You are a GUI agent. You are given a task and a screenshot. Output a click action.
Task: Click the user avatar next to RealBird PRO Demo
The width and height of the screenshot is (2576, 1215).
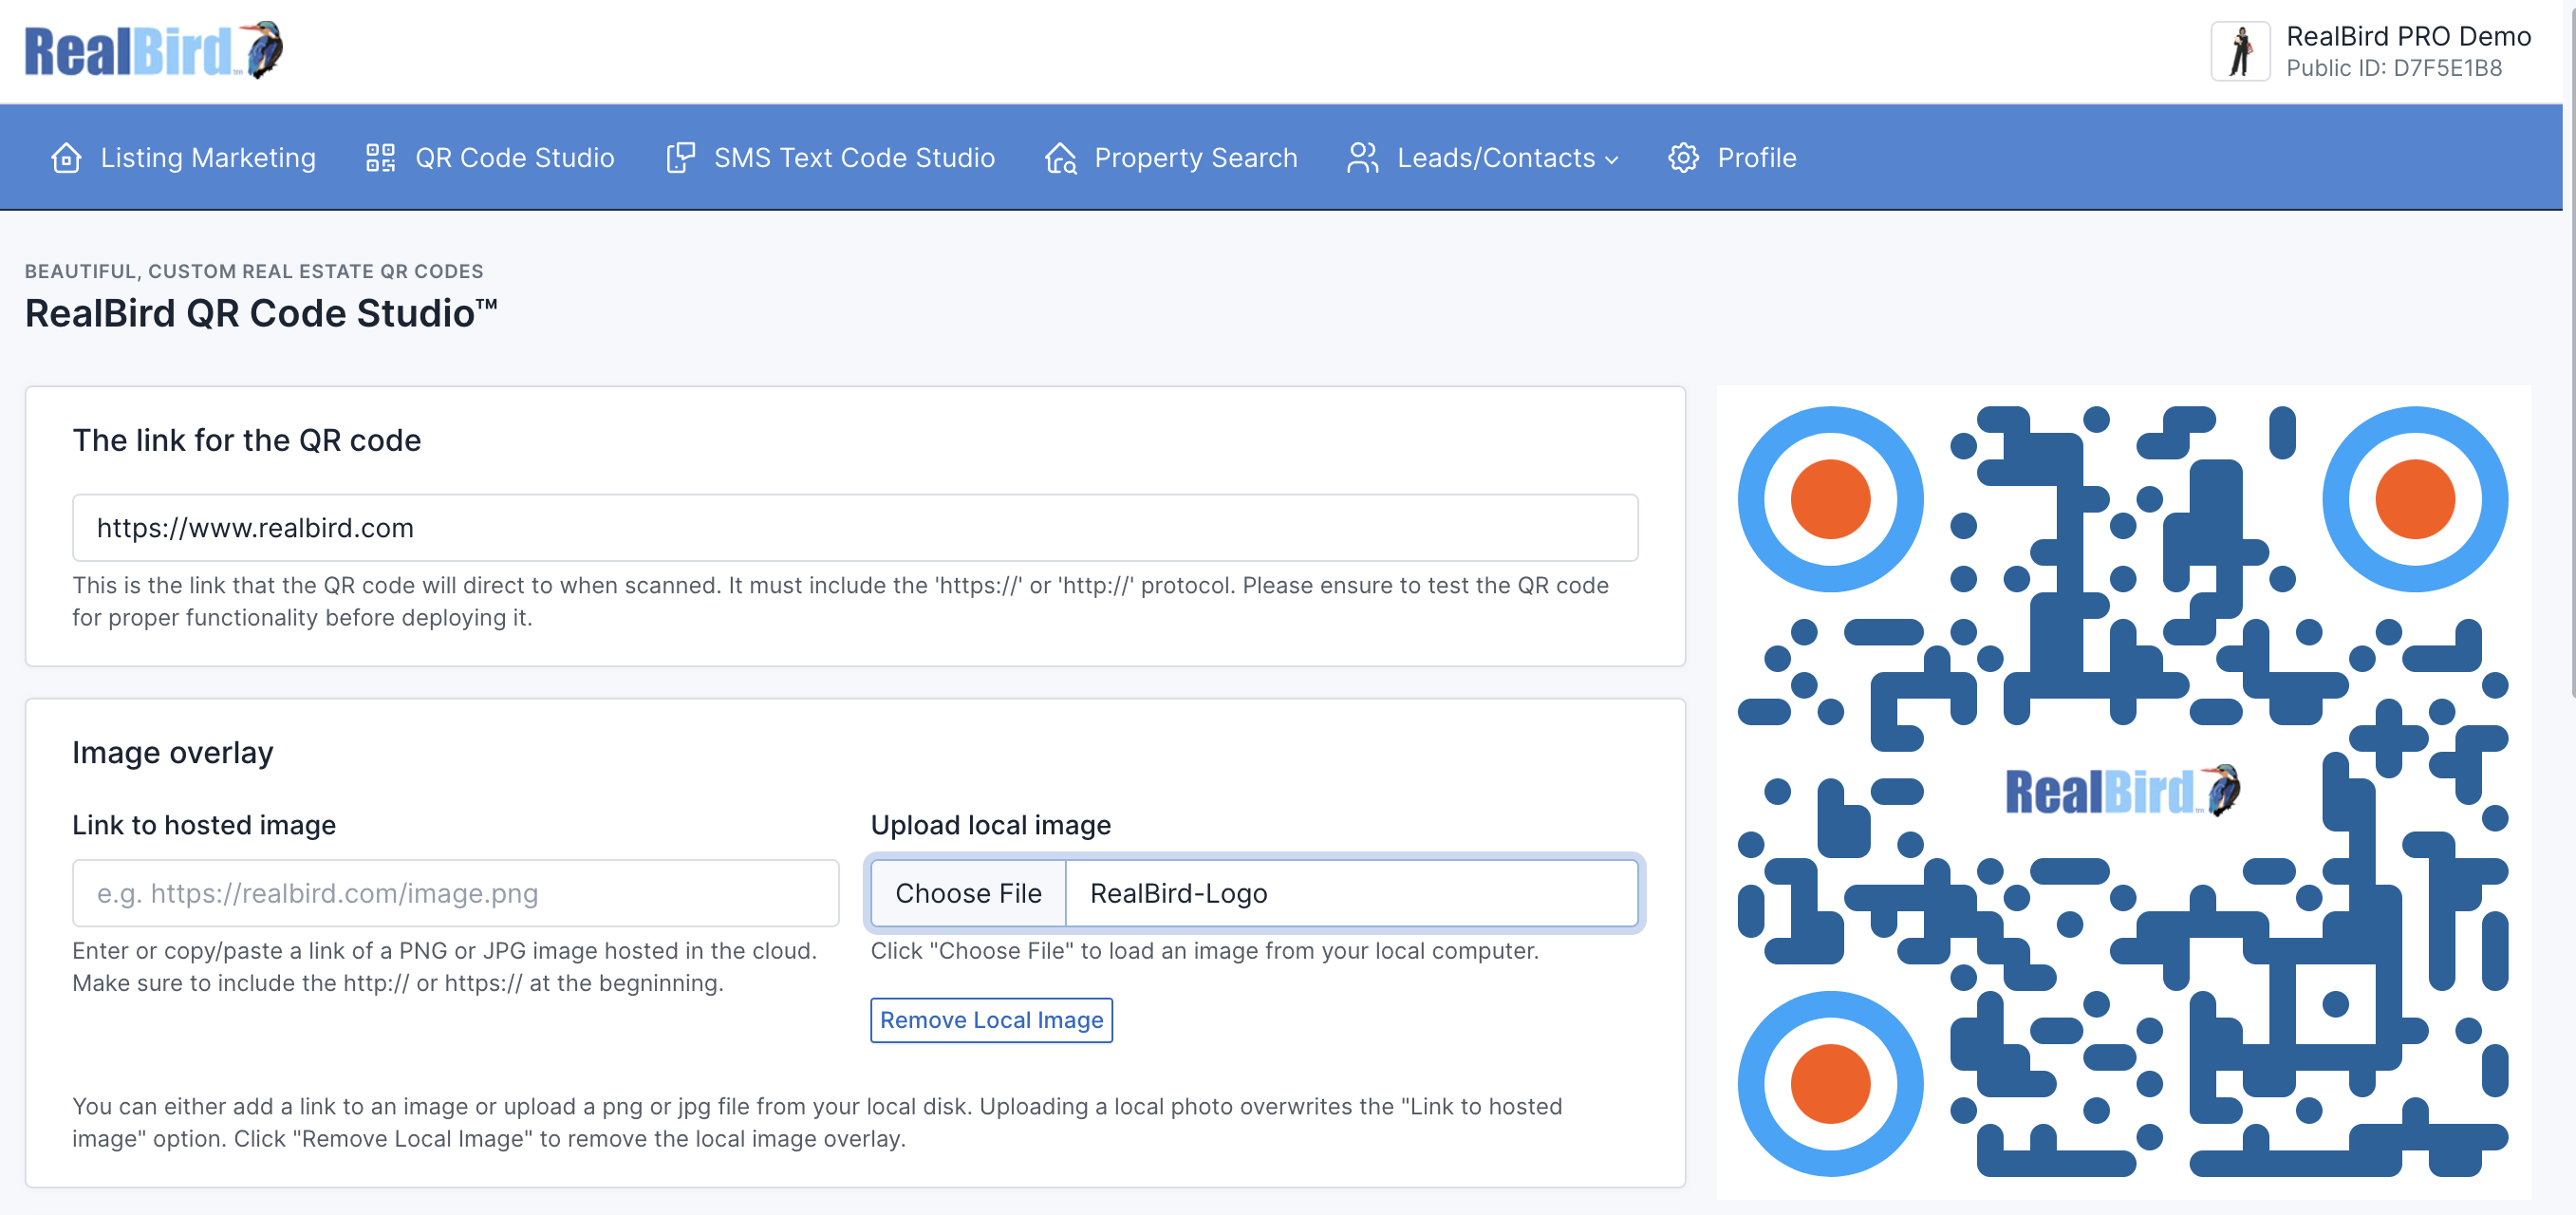point(2239,51)
